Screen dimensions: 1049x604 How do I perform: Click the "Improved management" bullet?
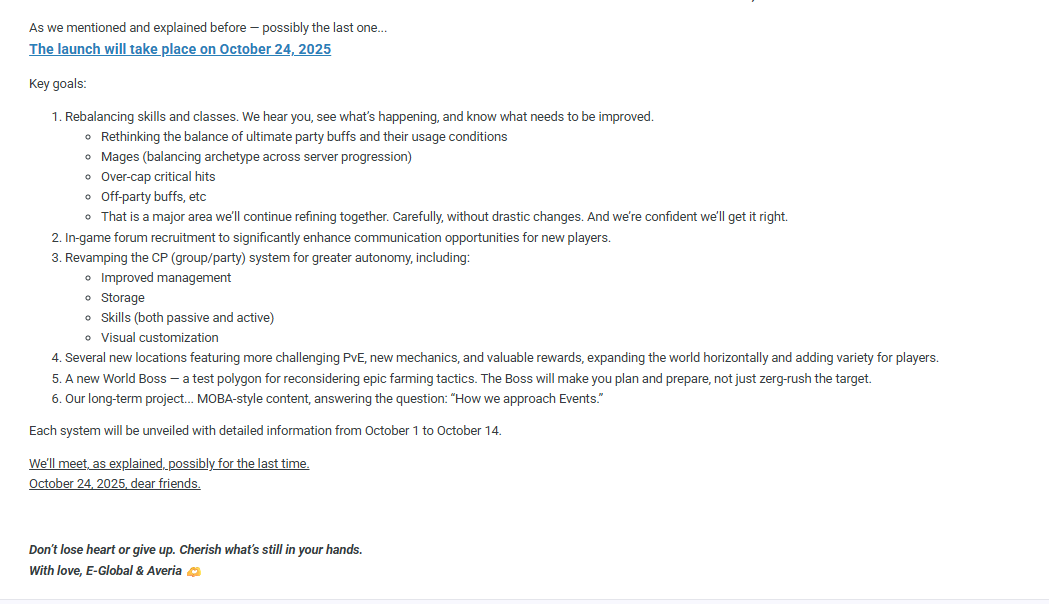(166, 278)
